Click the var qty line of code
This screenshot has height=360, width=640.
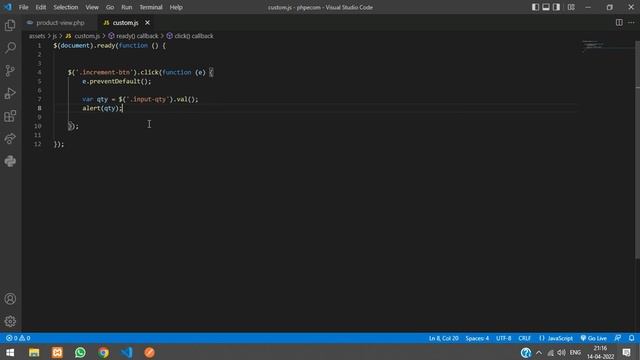(140, 99)
